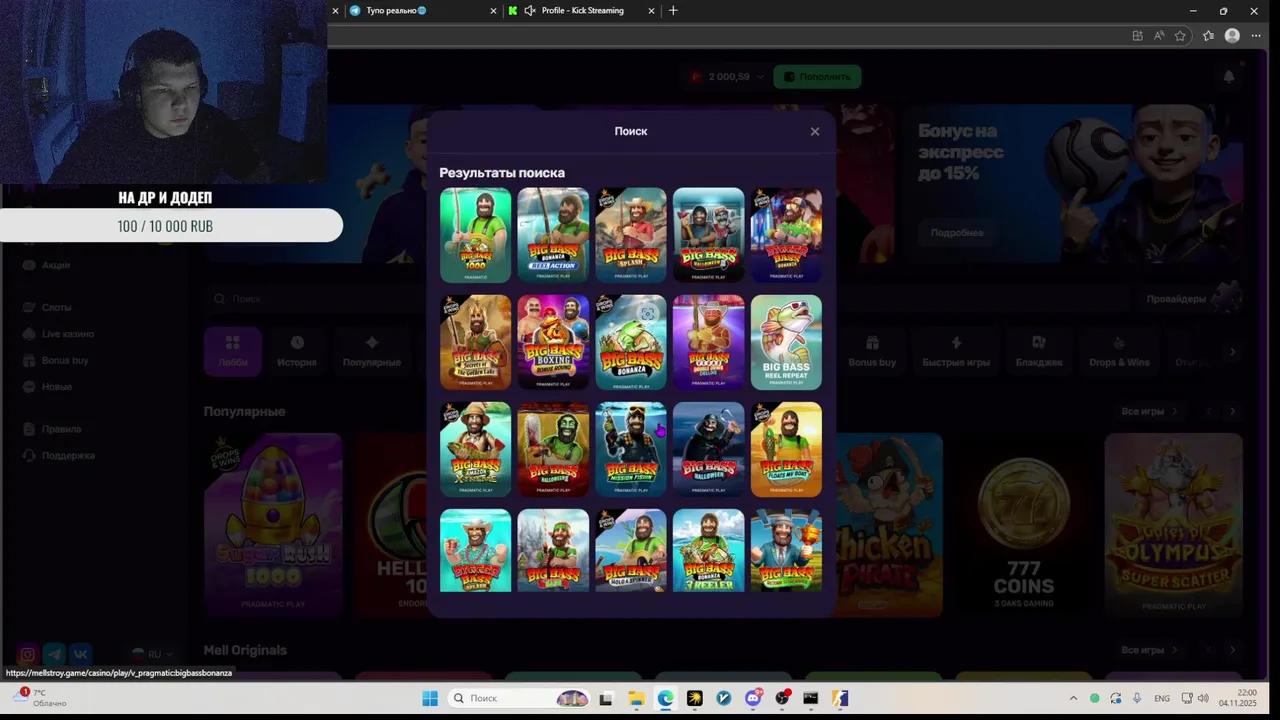Open a new browser tab
Image resolution: width=1280 pixels, height=720 pixels.
click(673, 11)
